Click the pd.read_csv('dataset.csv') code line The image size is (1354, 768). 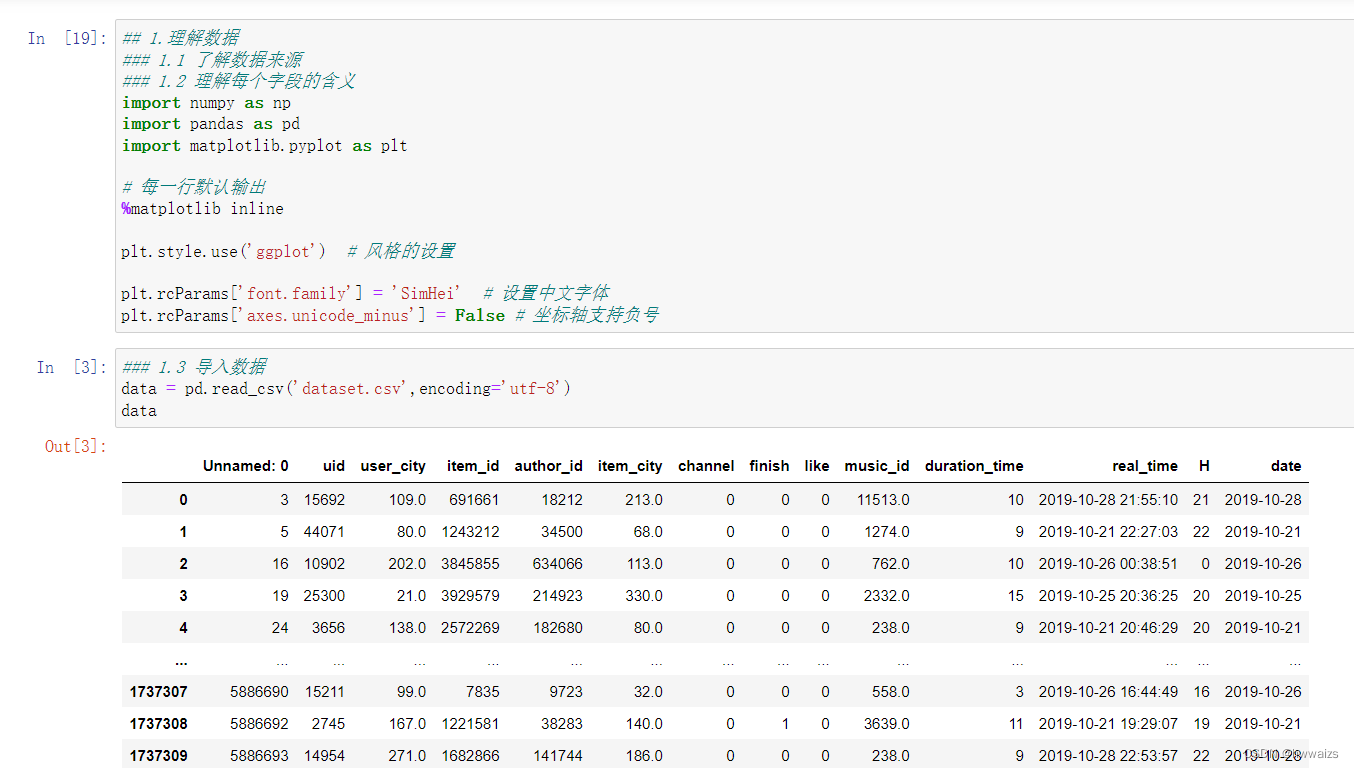click(346, 388)
